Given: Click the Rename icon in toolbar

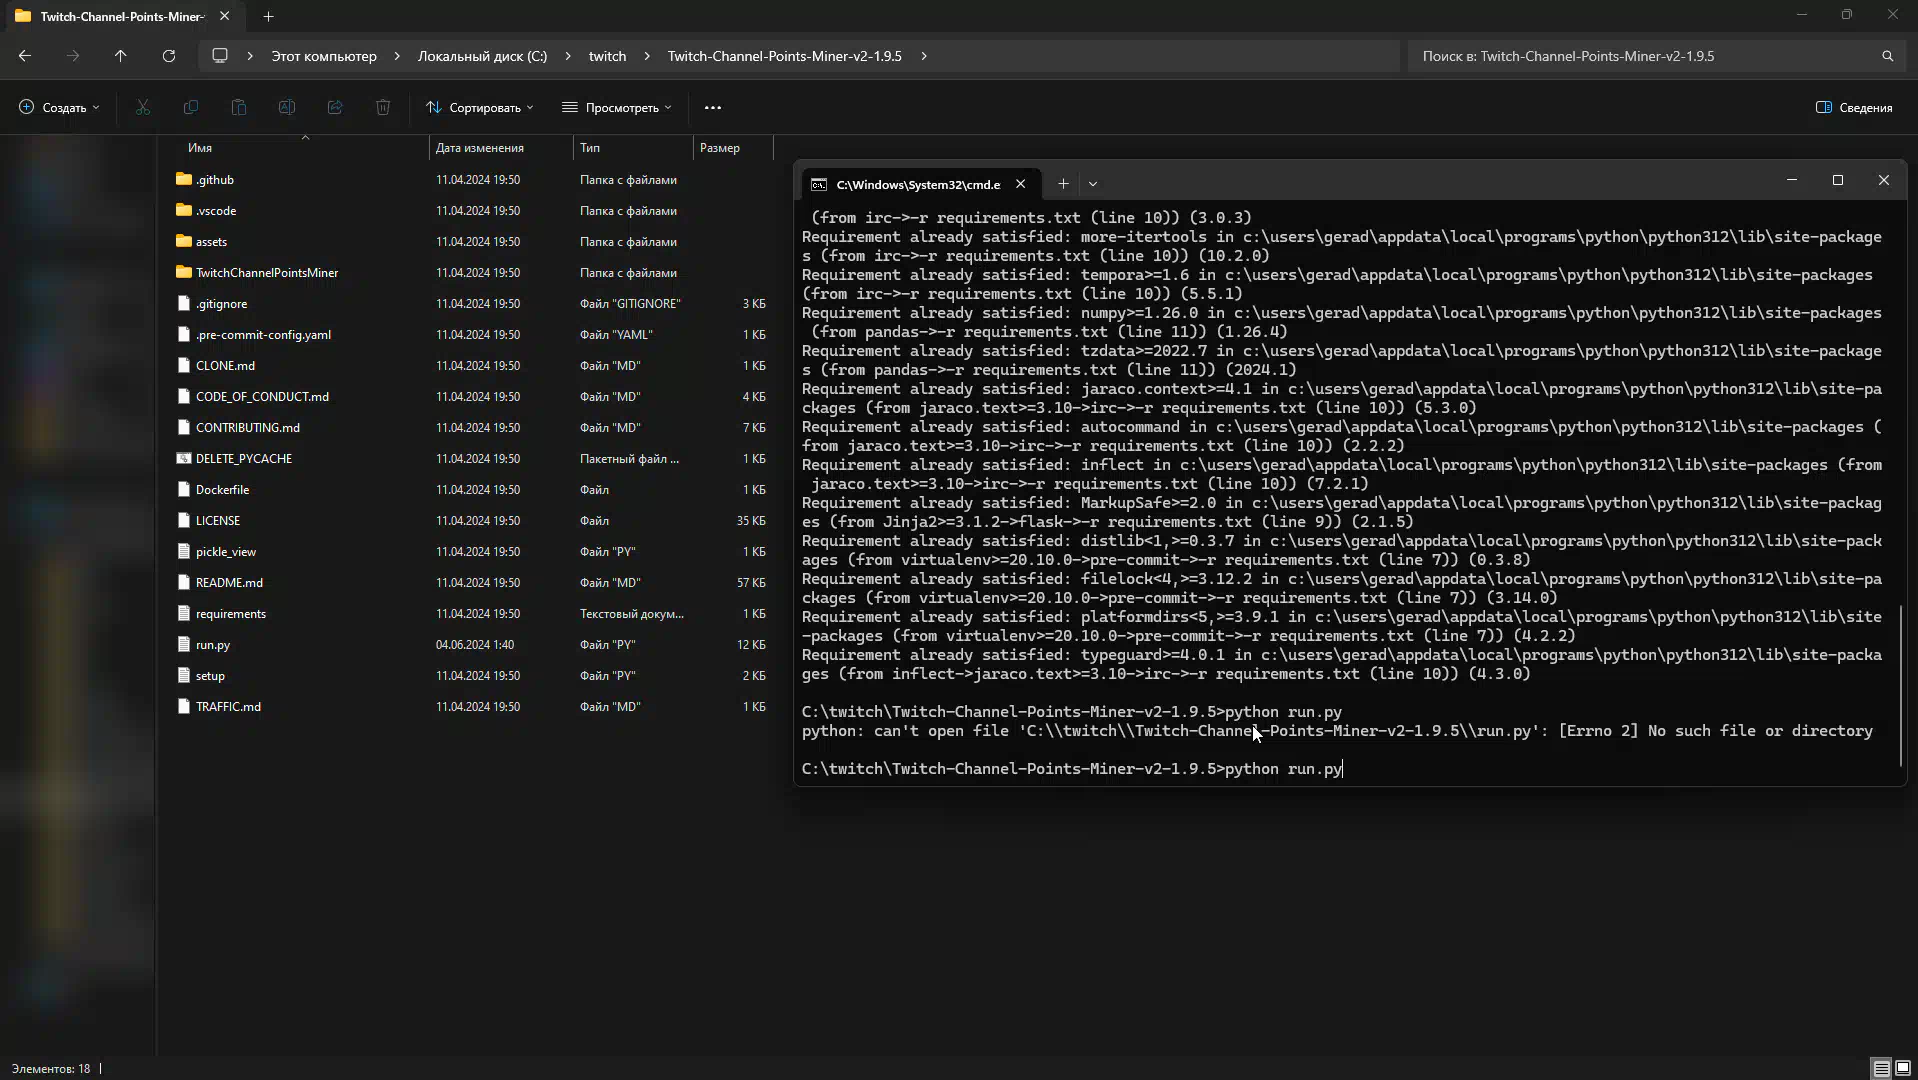Looking at the screenshot, I should (287, 107).
